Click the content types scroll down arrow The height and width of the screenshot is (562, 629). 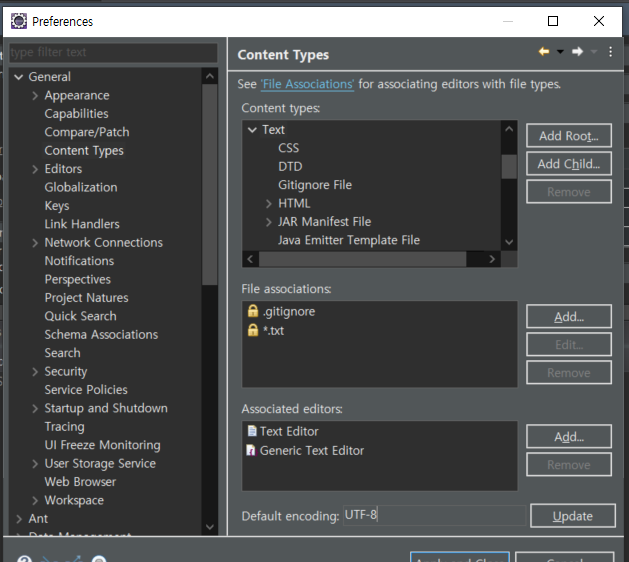pos(509,242)
